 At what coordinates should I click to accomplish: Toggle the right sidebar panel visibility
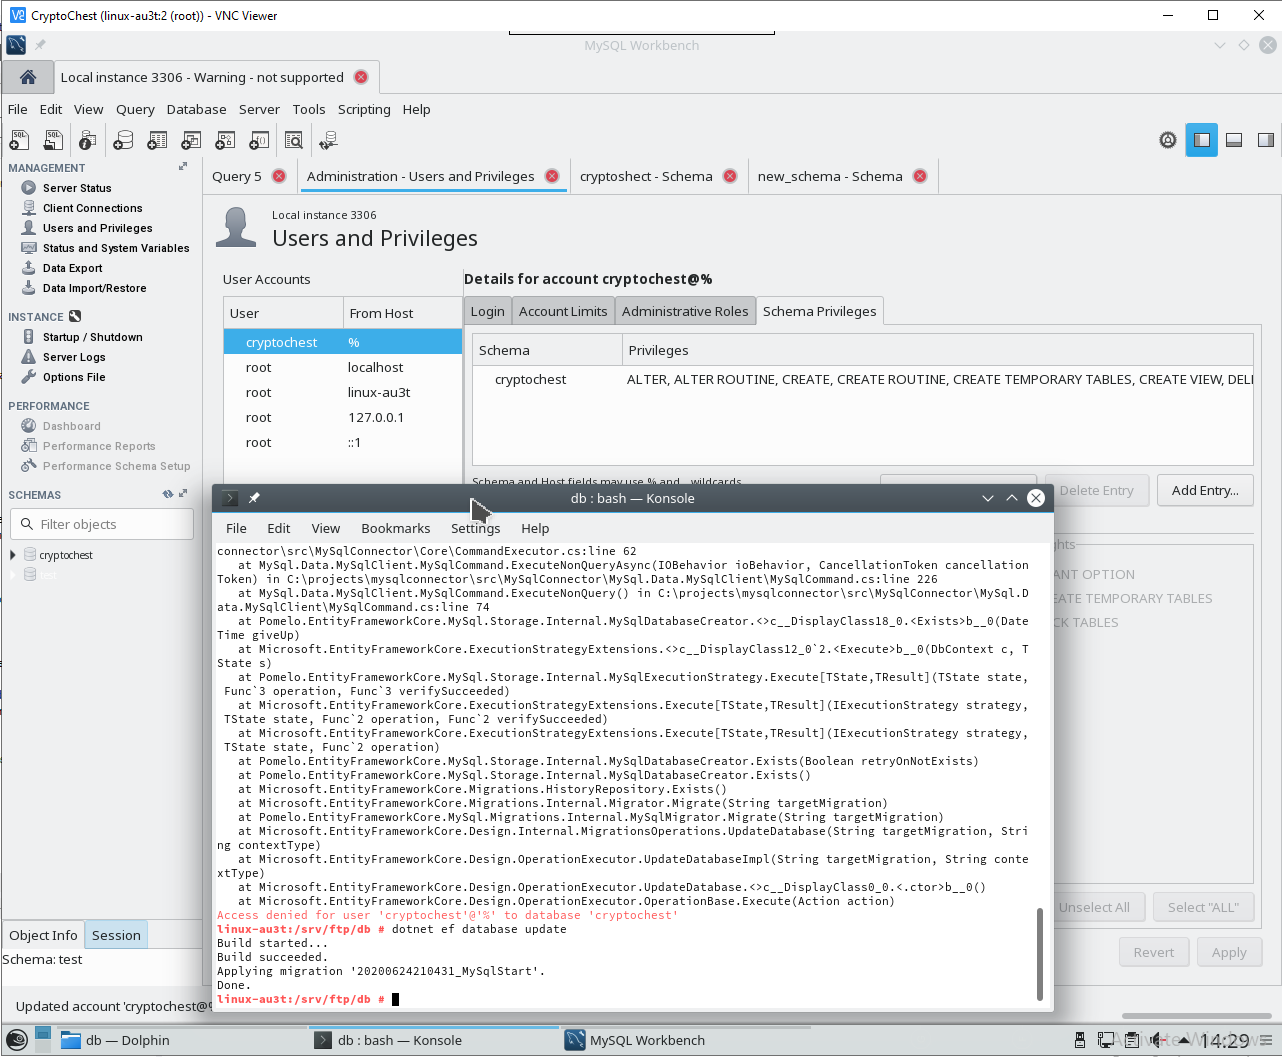[1266, 140]
